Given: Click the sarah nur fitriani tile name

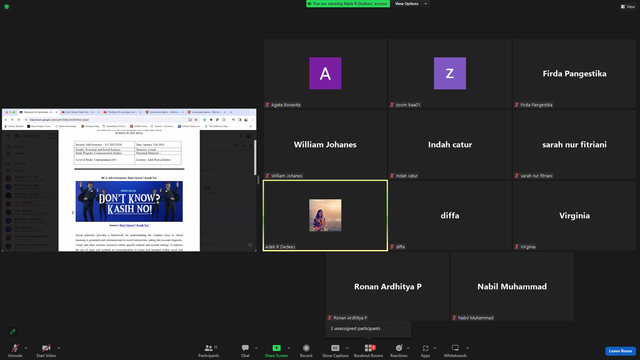Looking at the screenshot, I should [x=574, y=144].
